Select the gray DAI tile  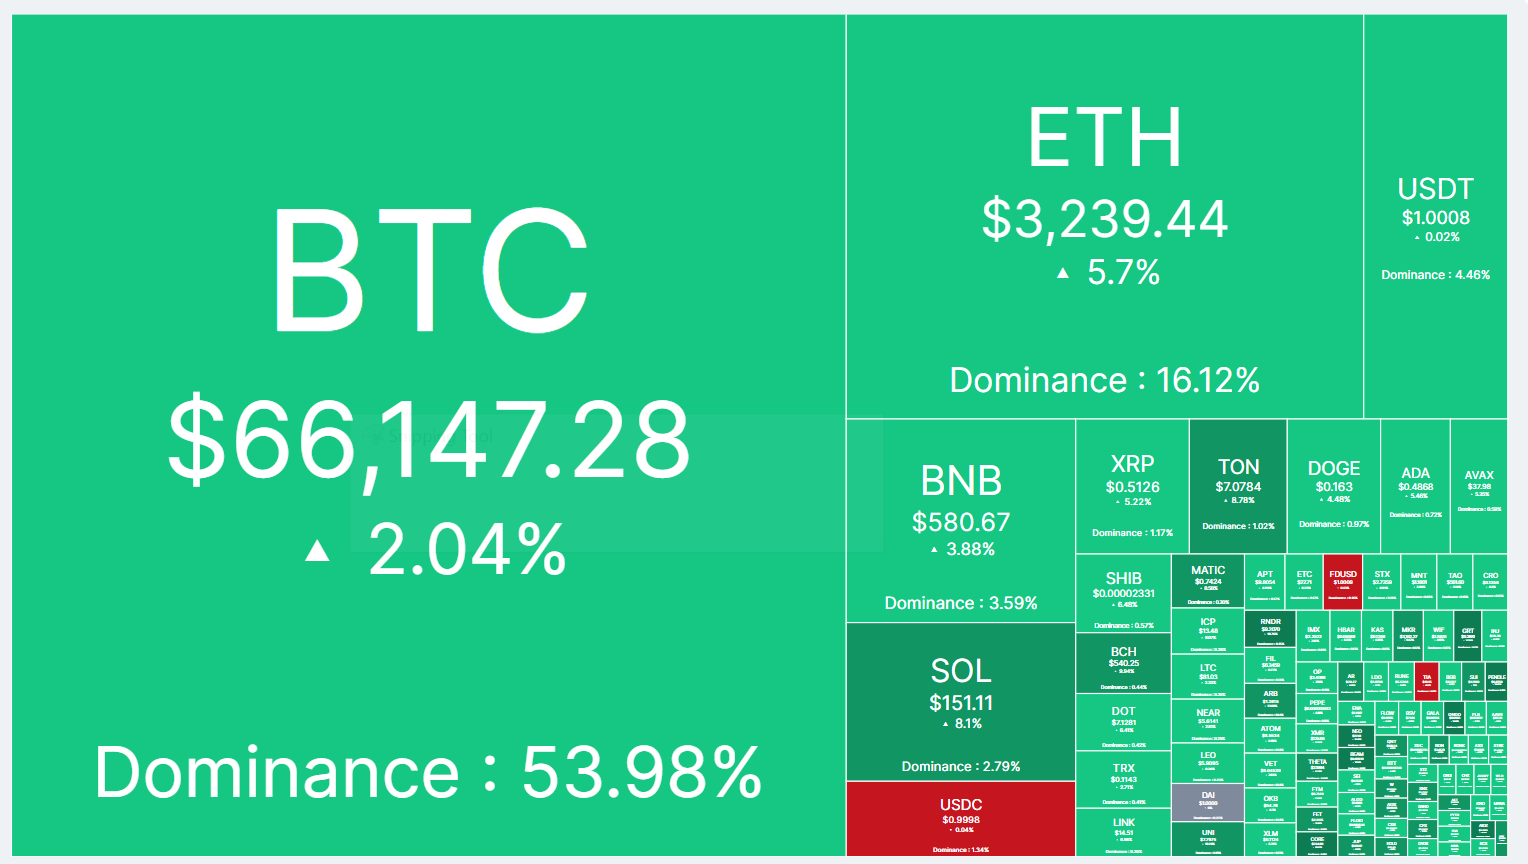[1207, 802]
